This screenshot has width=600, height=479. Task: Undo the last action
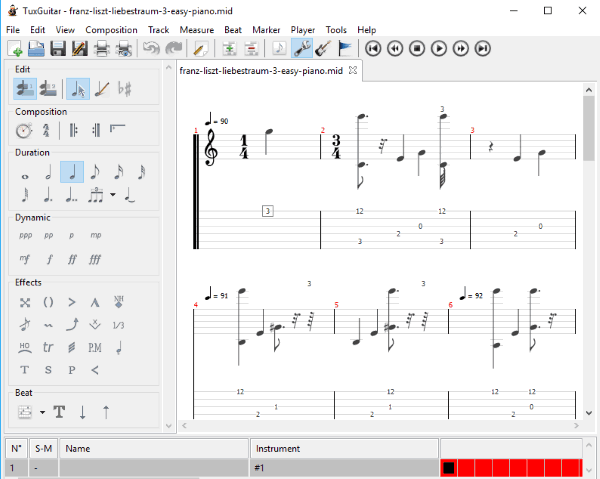[x=151, y=49]
